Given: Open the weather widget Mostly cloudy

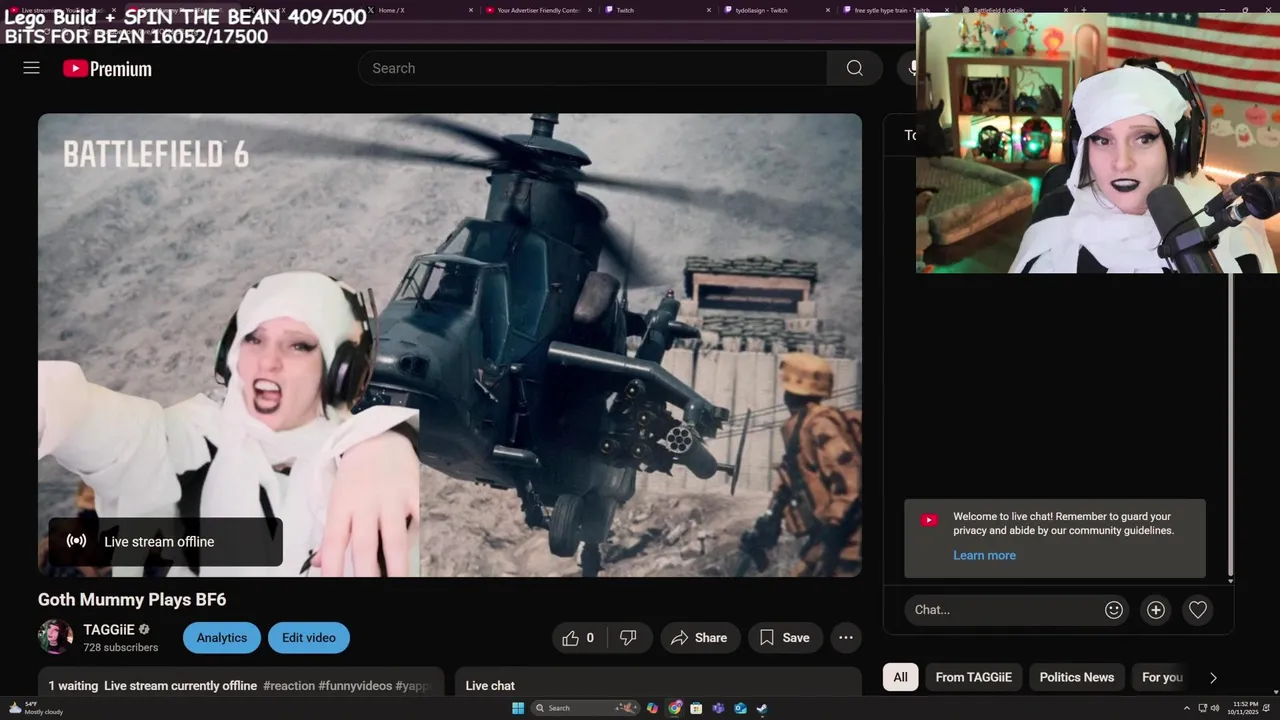Looking at the screenshot, I should (36, 708).
